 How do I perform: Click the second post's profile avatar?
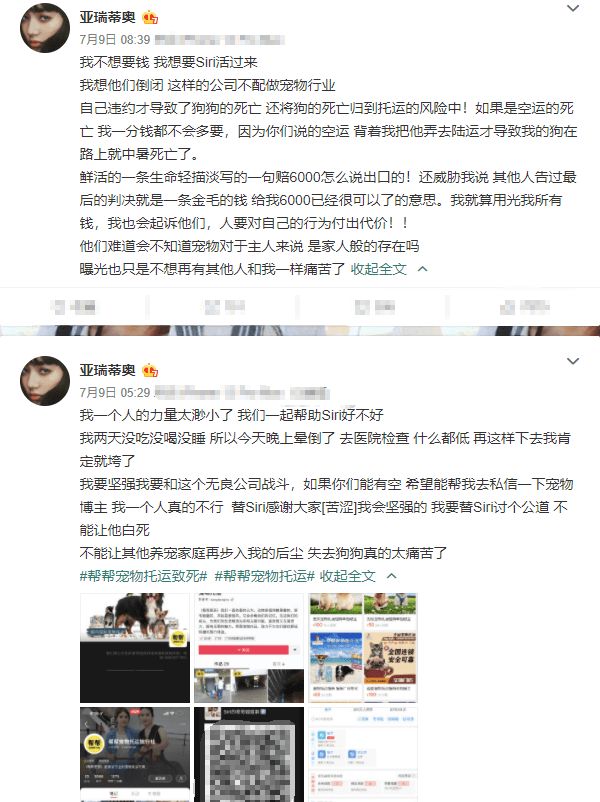[45, 381]
